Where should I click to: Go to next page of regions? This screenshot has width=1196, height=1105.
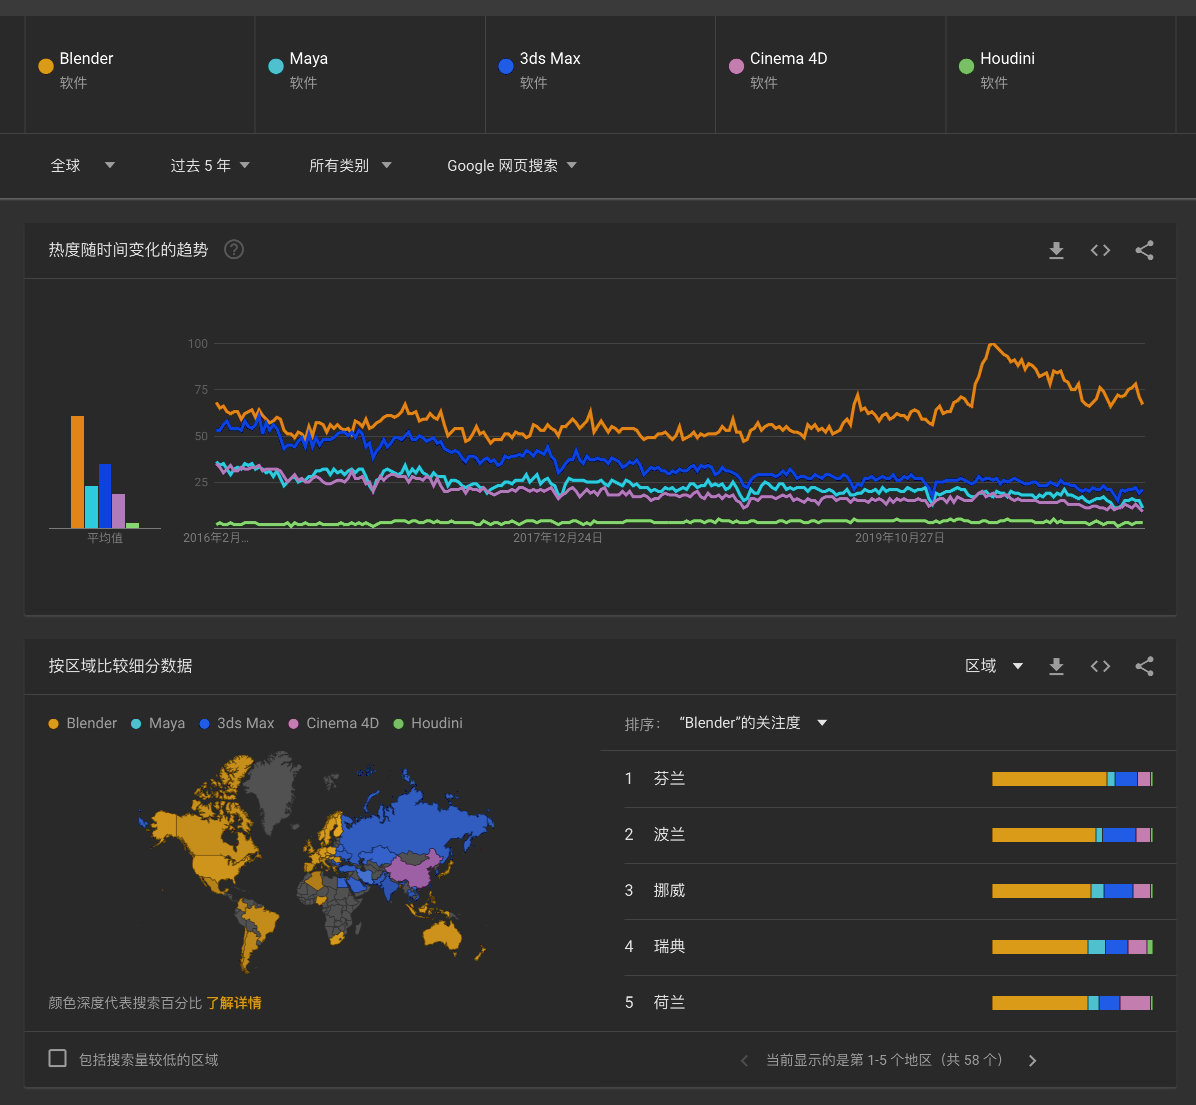(x=1032, y=1061)
